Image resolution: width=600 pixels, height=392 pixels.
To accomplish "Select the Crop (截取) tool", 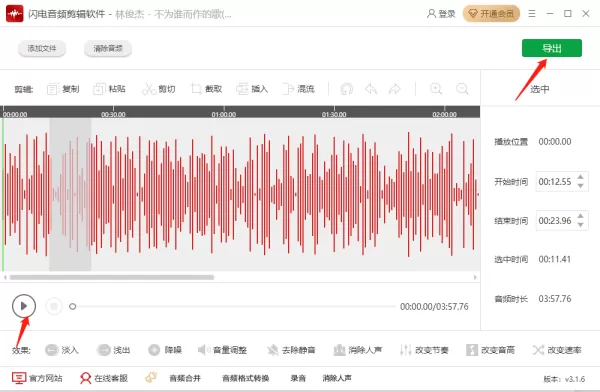I will point(207,89).
